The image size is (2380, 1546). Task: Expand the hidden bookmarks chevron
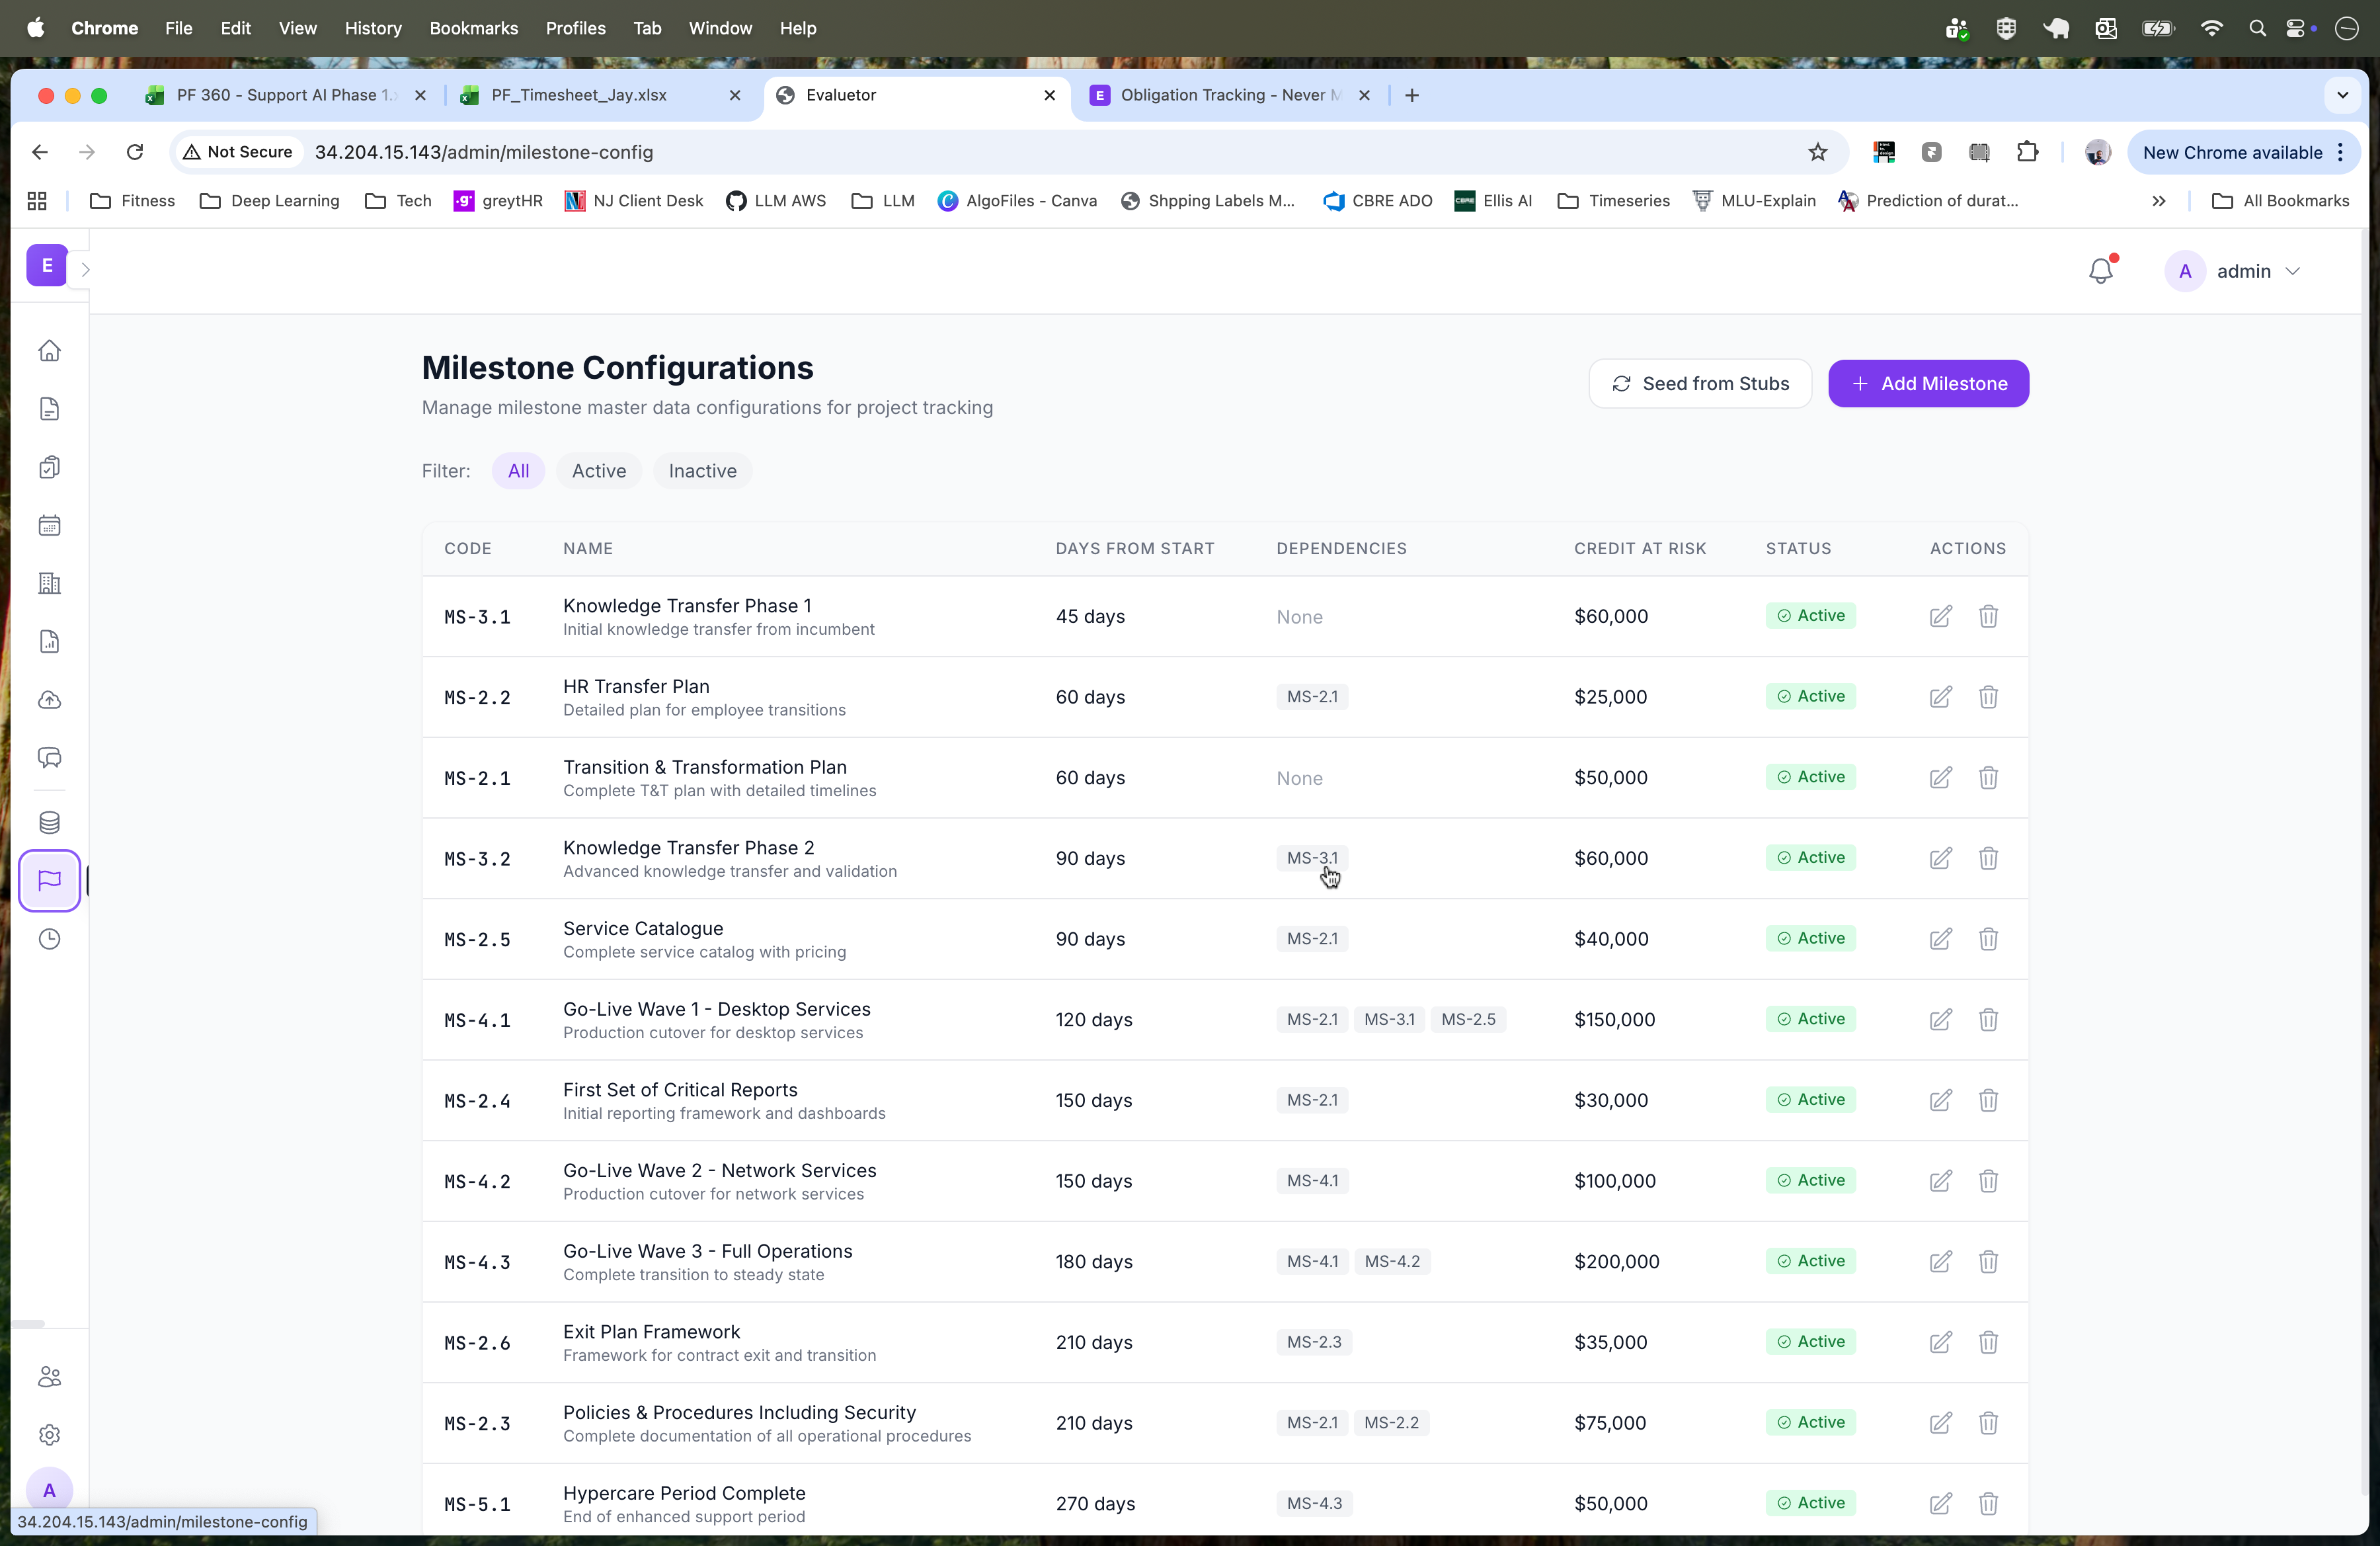[x=2159, y=200]
